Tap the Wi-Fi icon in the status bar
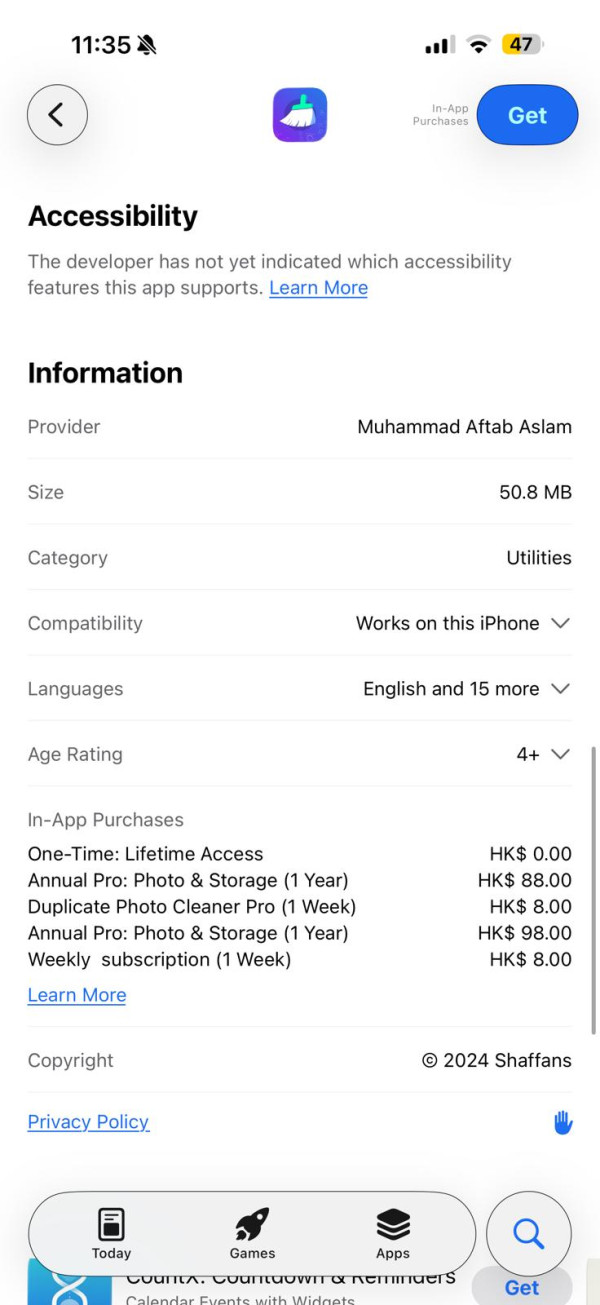Image resolution: width=600 pixels, height=1305 pixels. [x=479, y=44]
